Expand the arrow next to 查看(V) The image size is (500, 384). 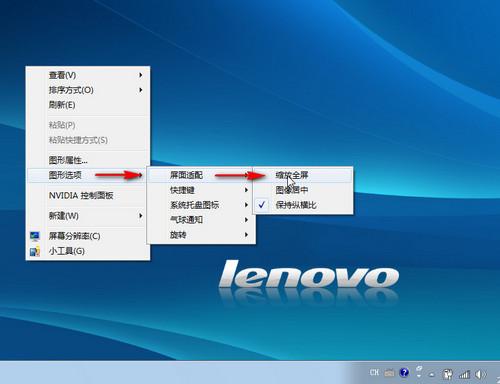tap(141, 75)
